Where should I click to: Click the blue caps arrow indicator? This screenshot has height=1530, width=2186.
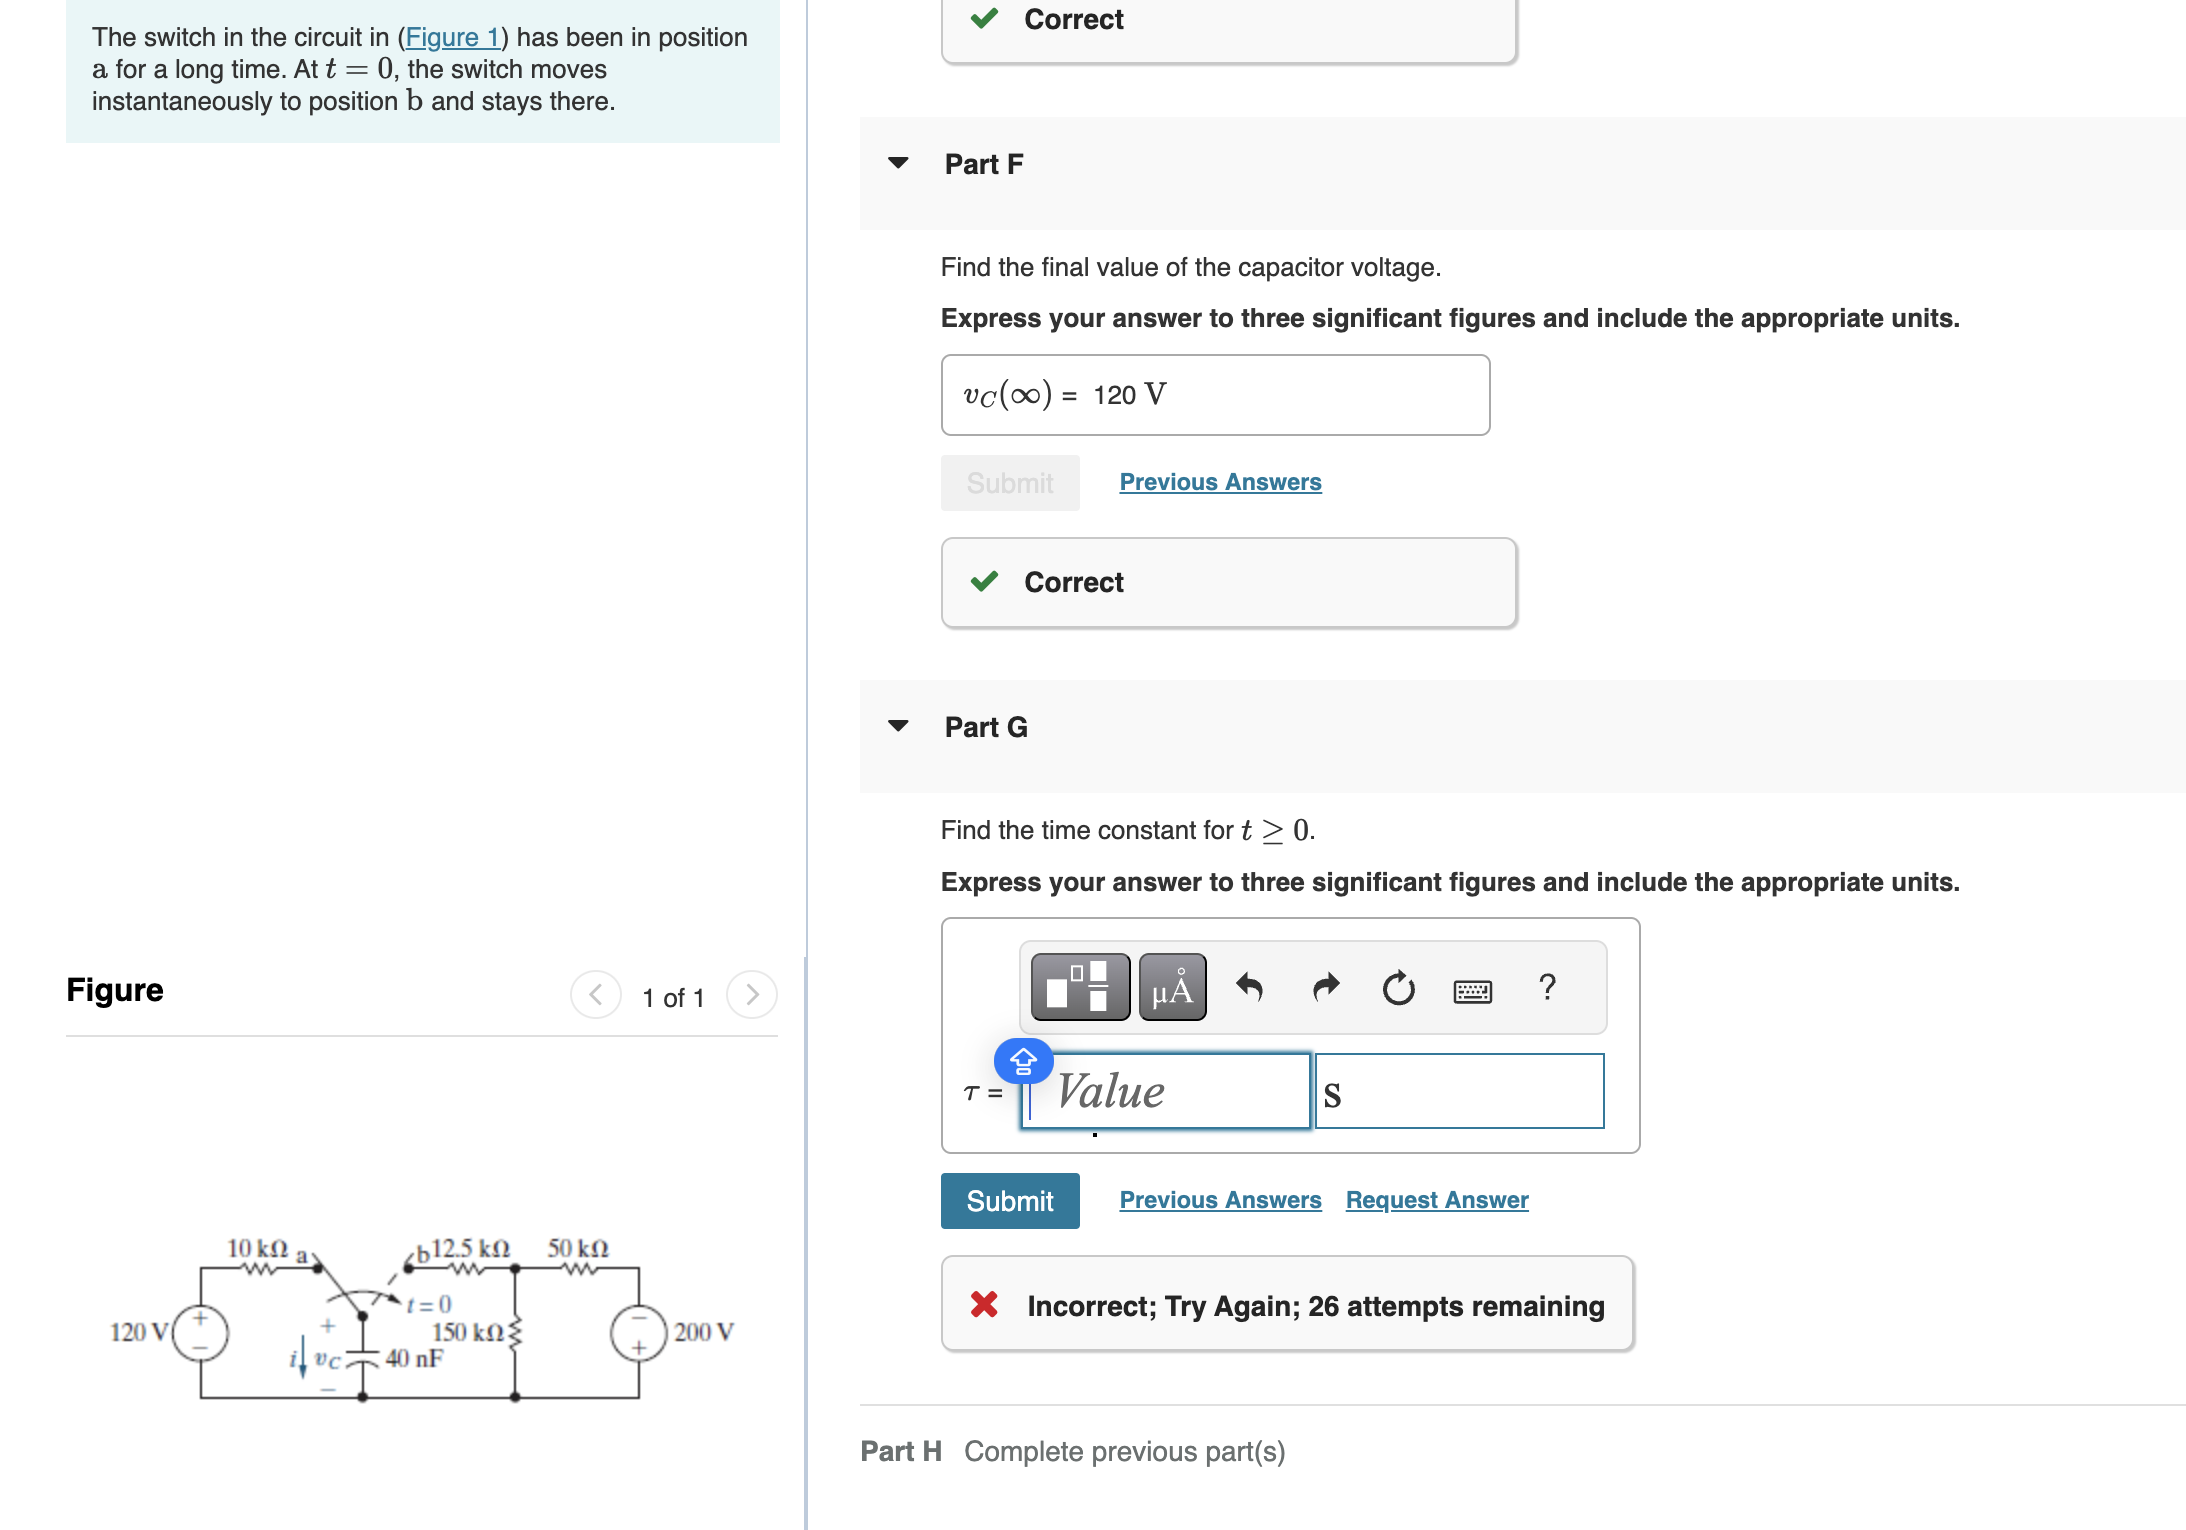tap(1023, 1061)
